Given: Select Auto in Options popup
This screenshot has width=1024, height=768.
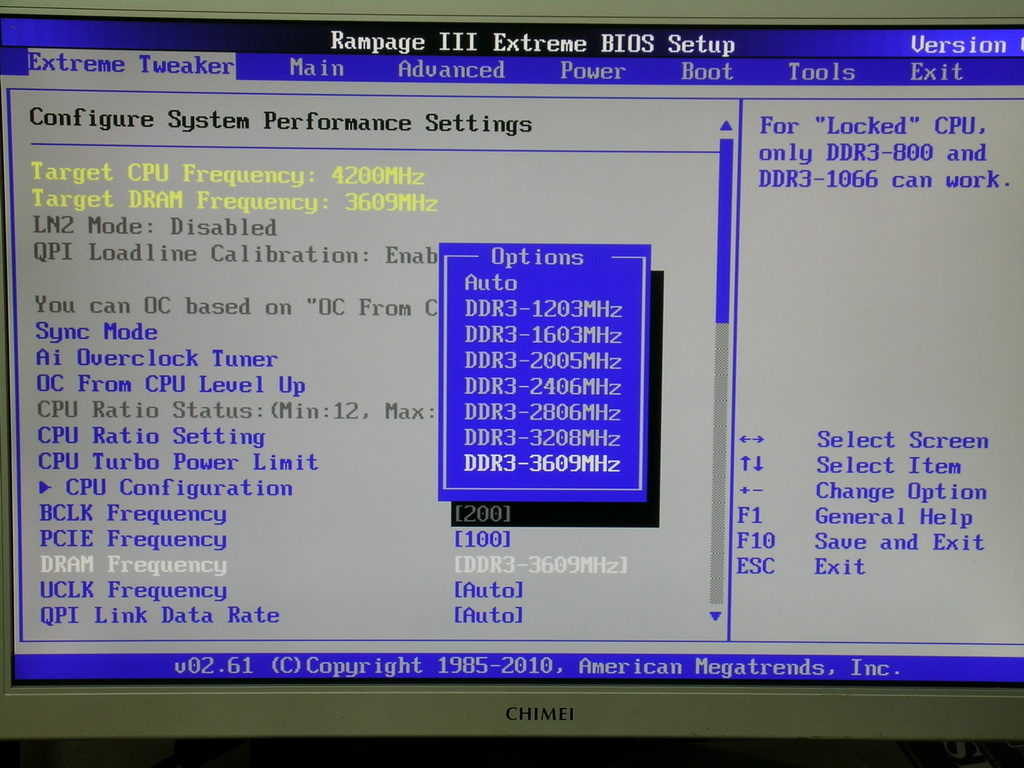Looking at the screenshot, I should (490, 283).
